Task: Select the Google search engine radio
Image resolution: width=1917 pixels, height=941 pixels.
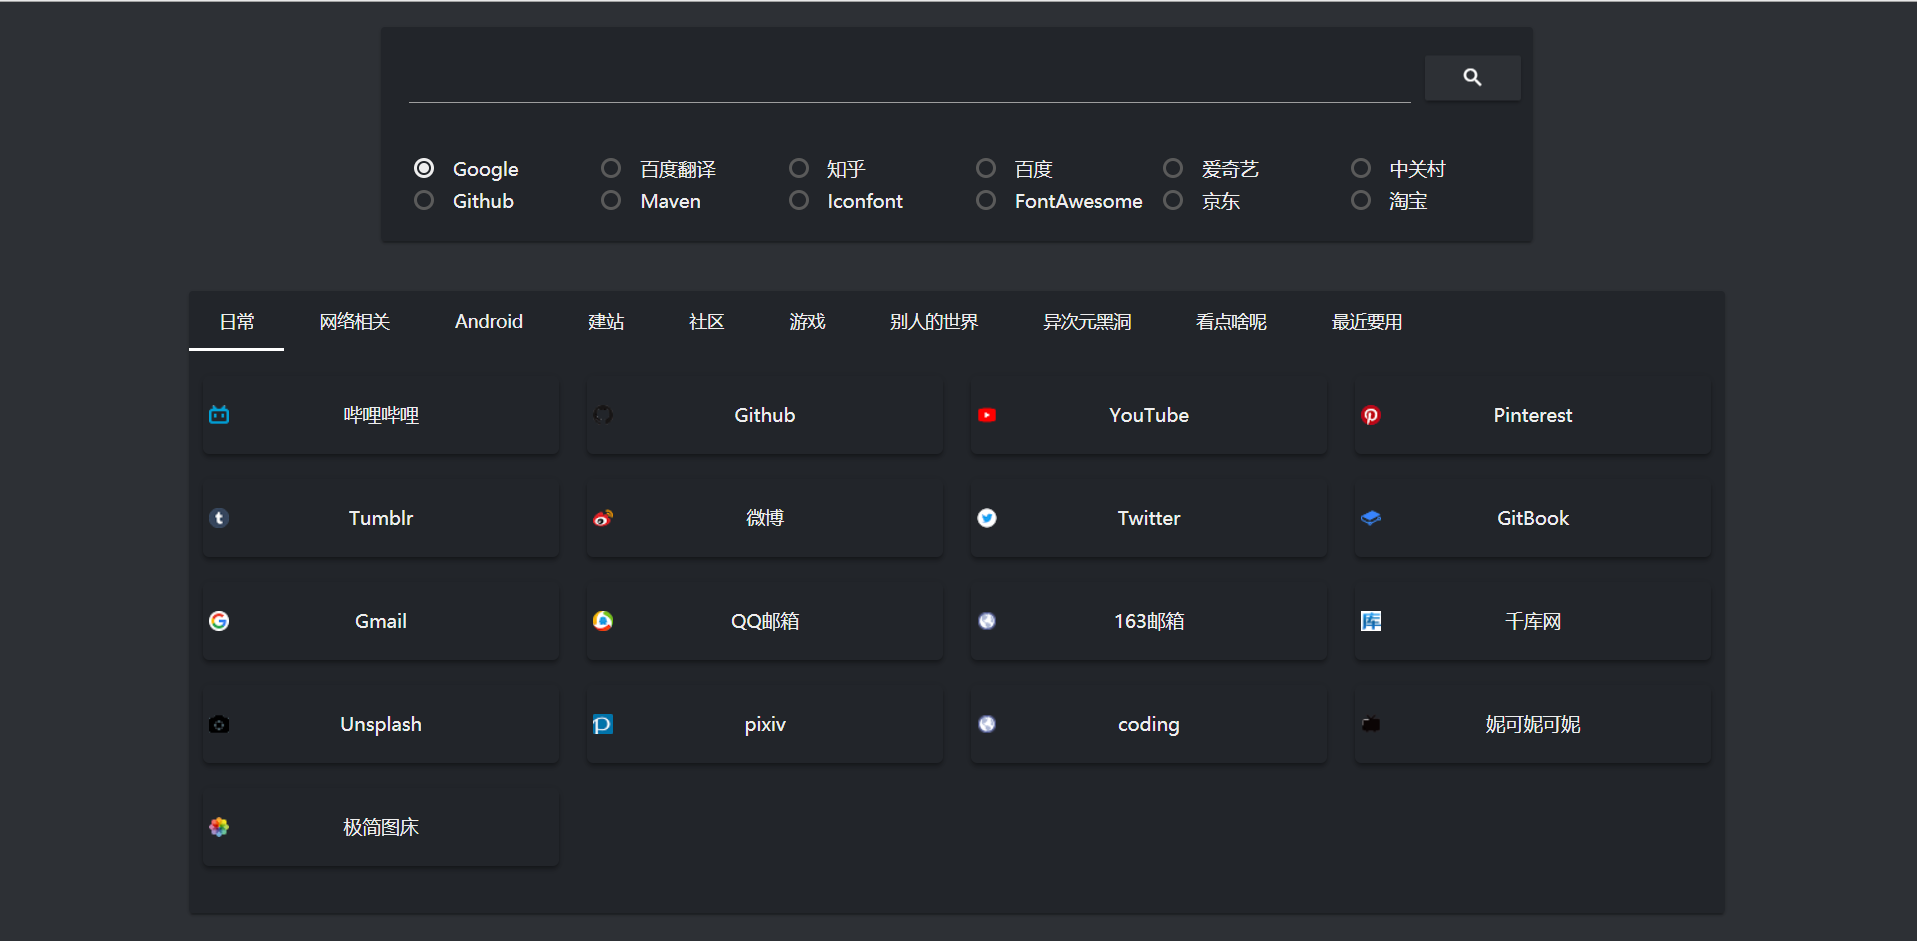Action: tap(424, 168)
